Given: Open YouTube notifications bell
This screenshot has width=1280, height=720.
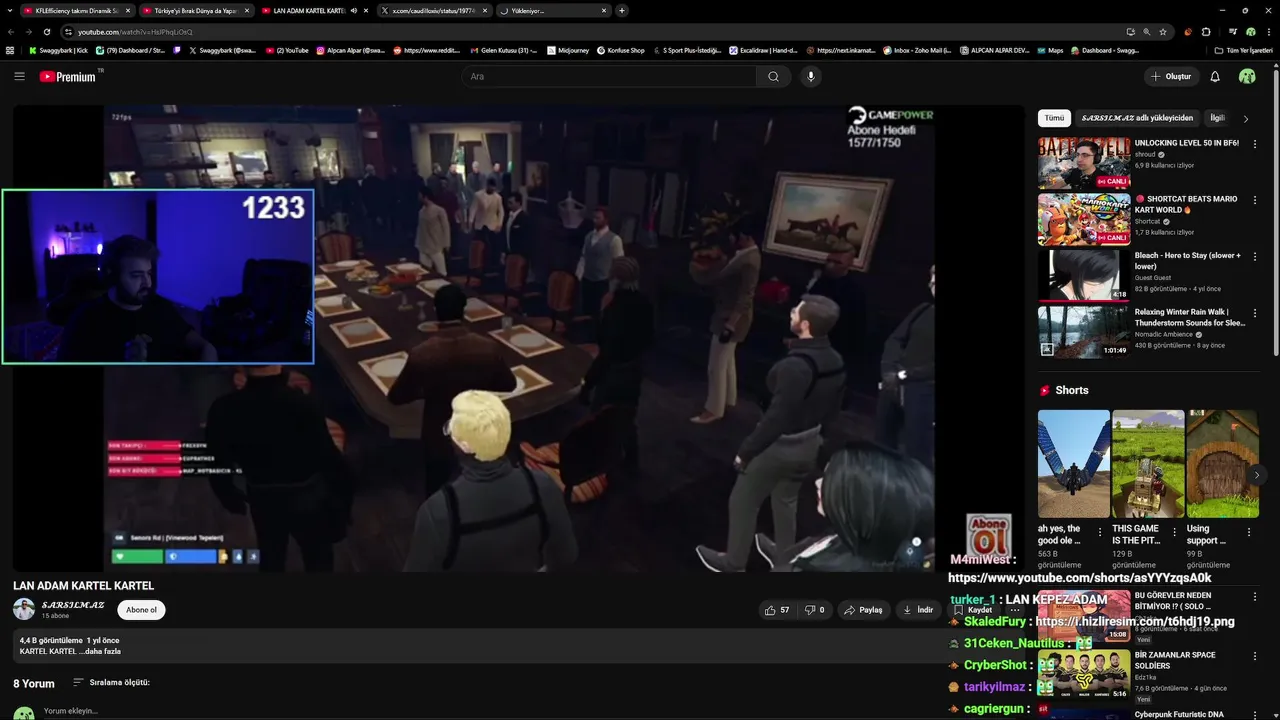Looking at the screenshot, I should click(1215, 76).
